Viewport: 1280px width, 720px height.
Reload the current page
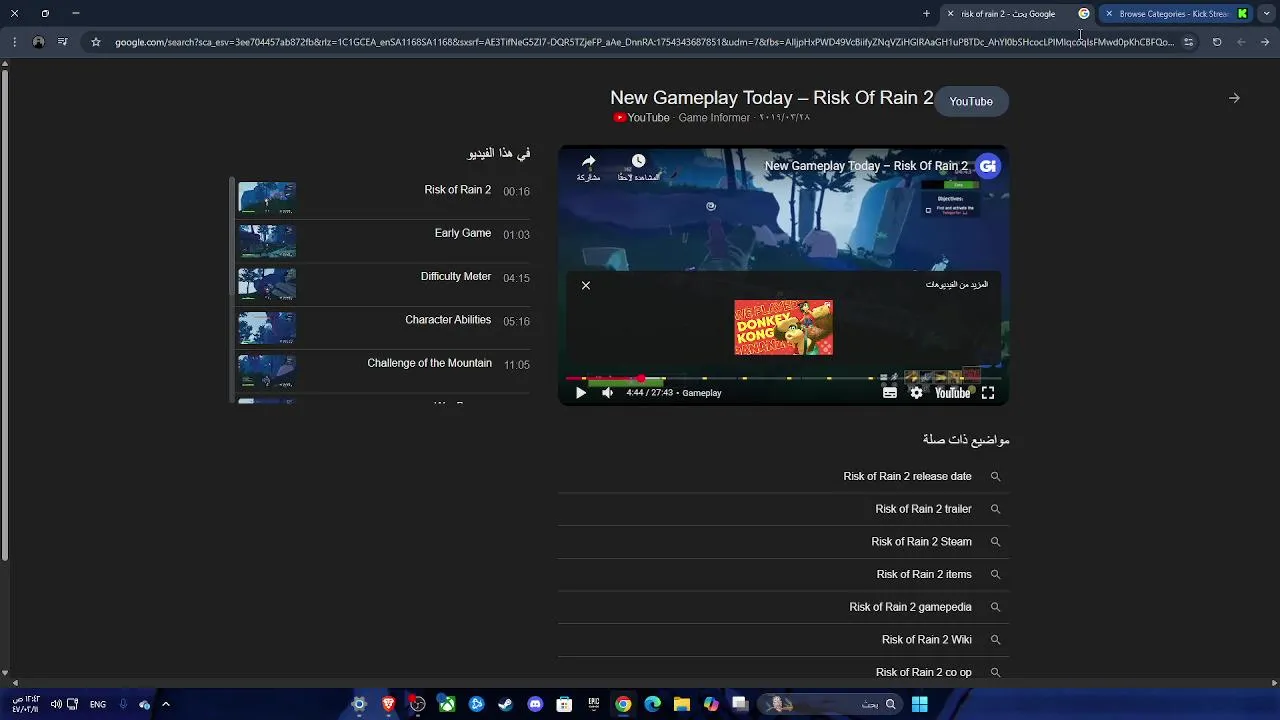pyautogui.click(x=1217, y=42)
